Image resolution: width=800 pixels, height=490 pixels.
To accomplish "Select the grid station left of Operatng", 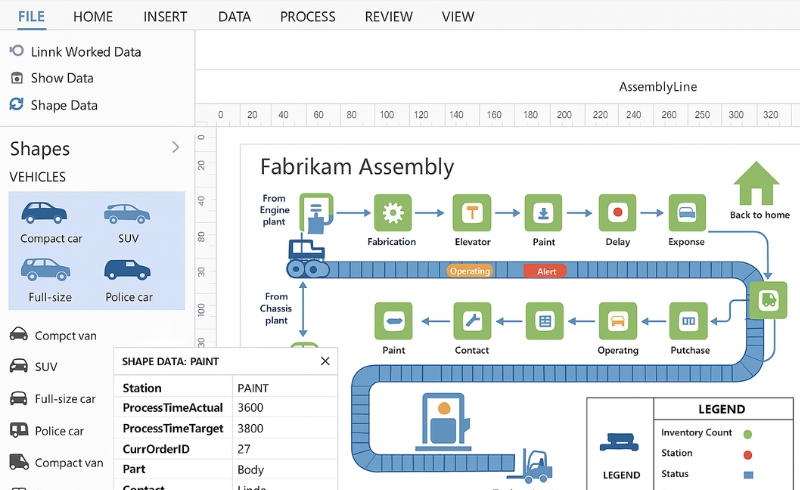I will (545, 321).
